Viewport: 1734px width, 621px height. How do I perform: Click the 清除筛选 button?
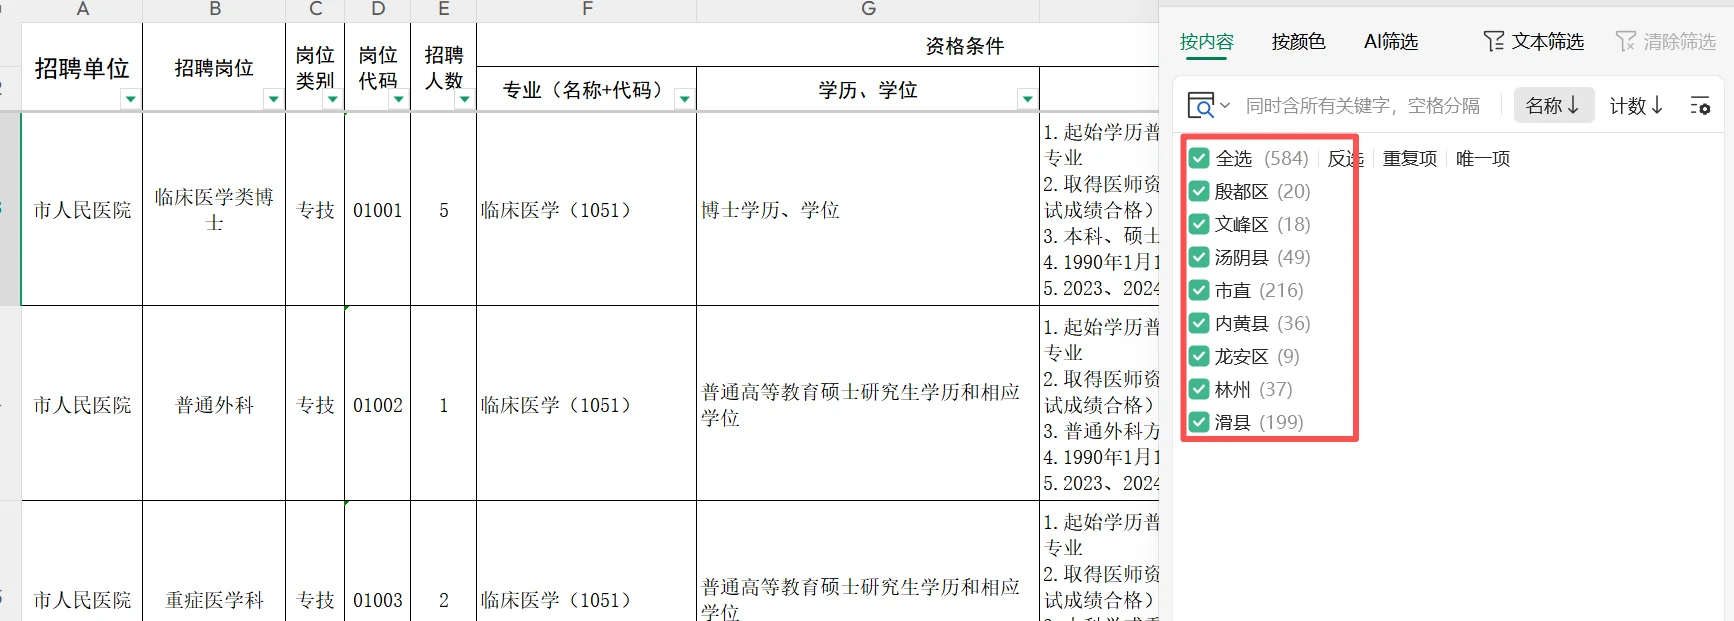coord(1666,41)
